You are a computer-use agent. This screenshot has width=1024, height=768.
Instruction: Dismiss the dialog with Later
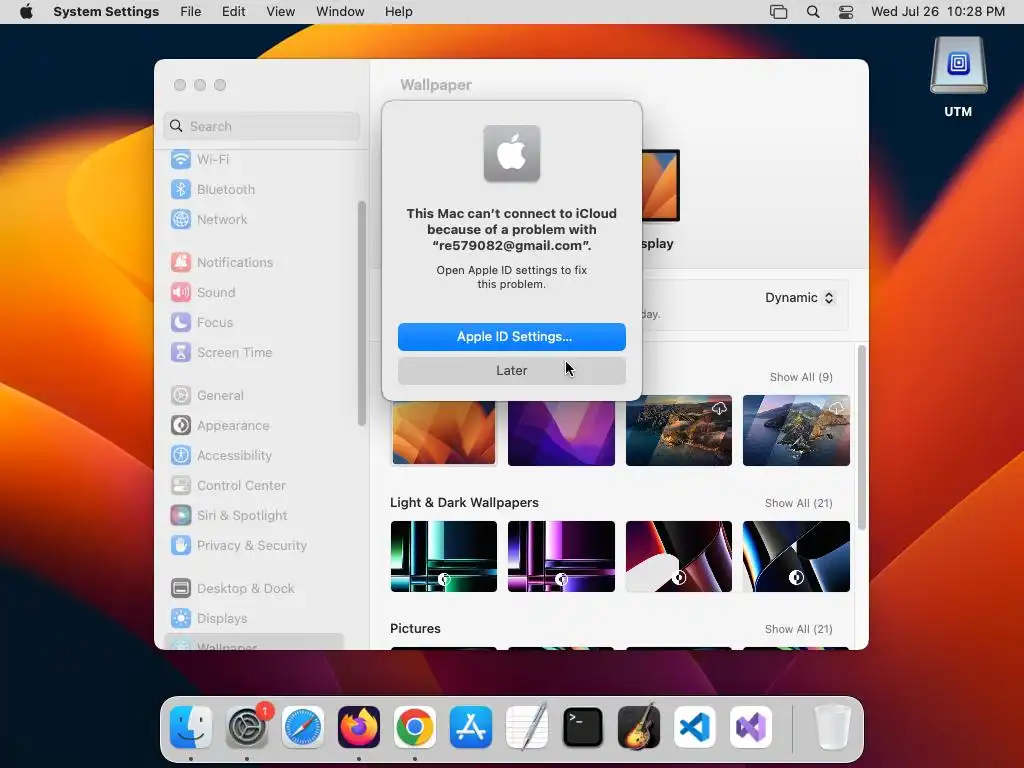pos(512,371)
